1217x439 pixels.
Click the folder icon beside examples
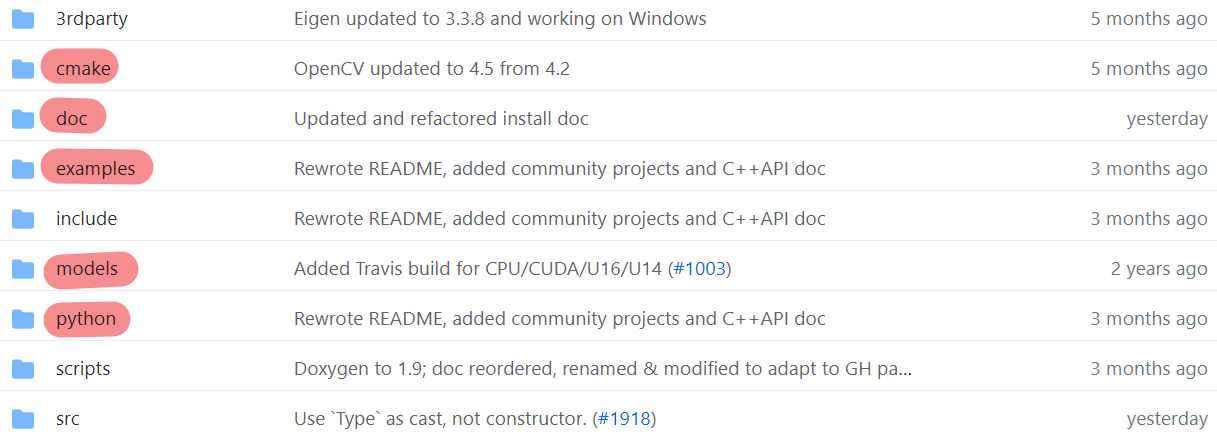tap(22, 169)
